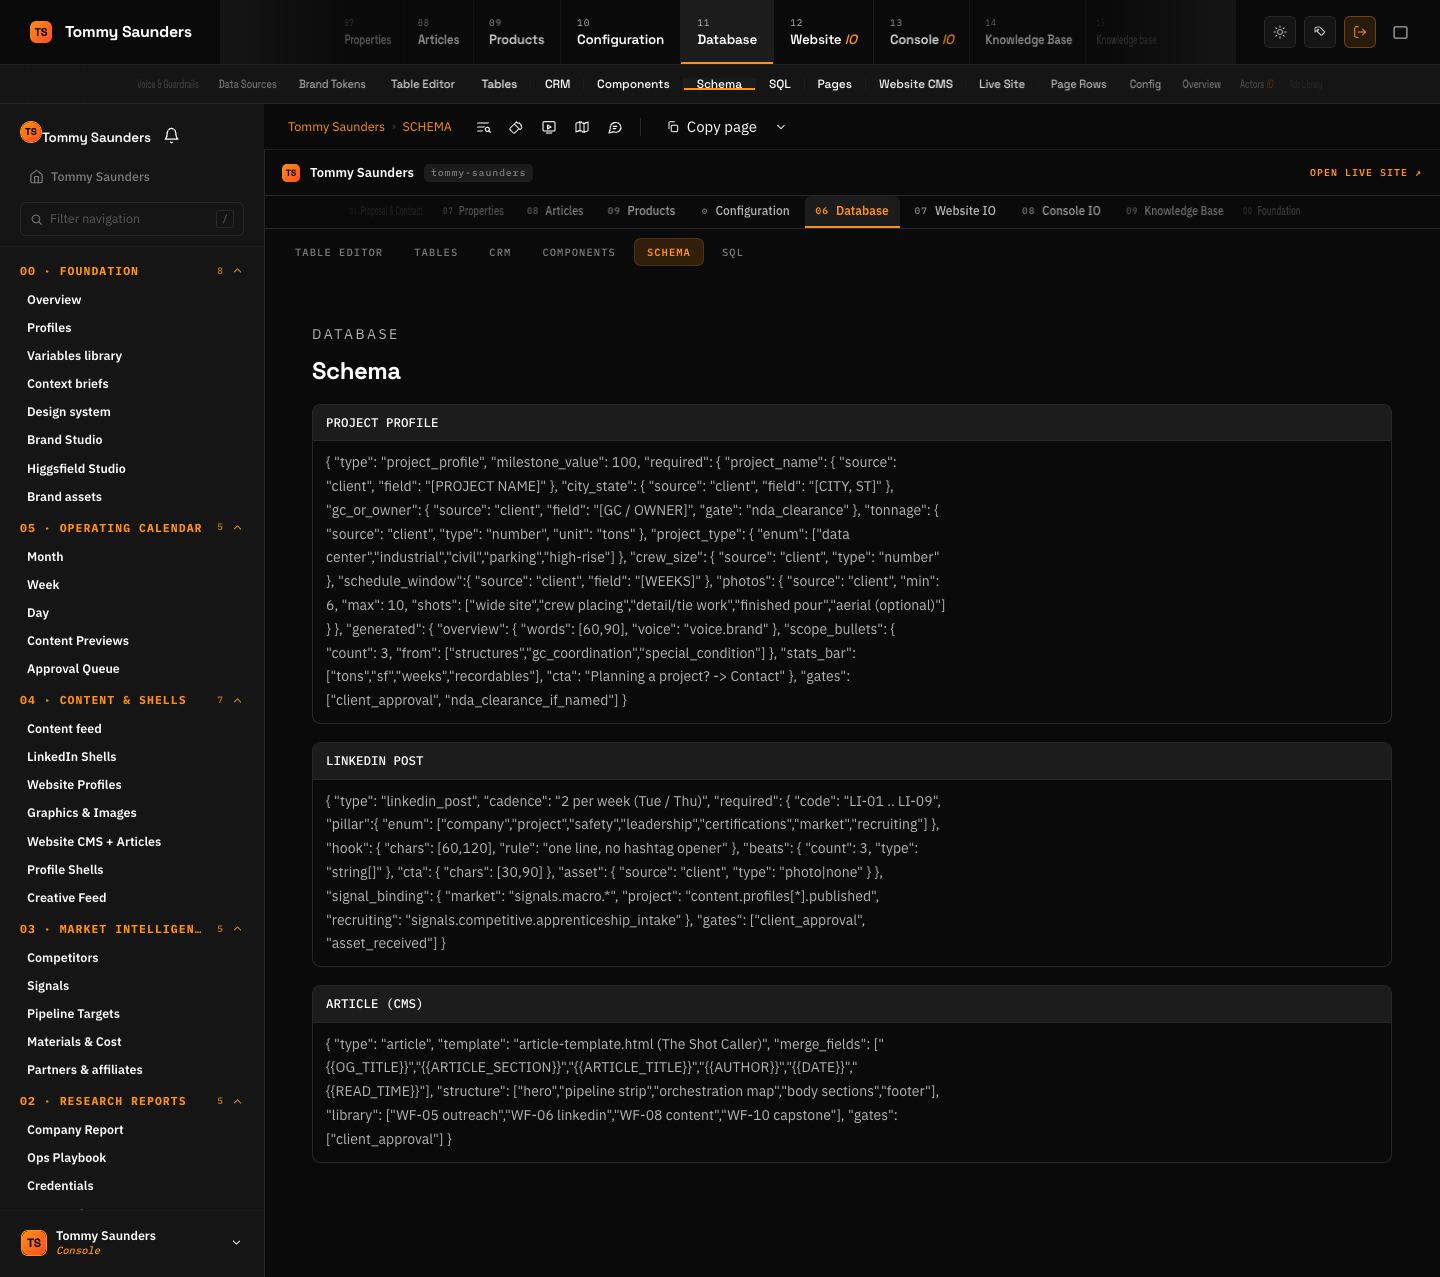Open Live Site in the secondary nav

pyautogui.click(x=1001, y=84)
